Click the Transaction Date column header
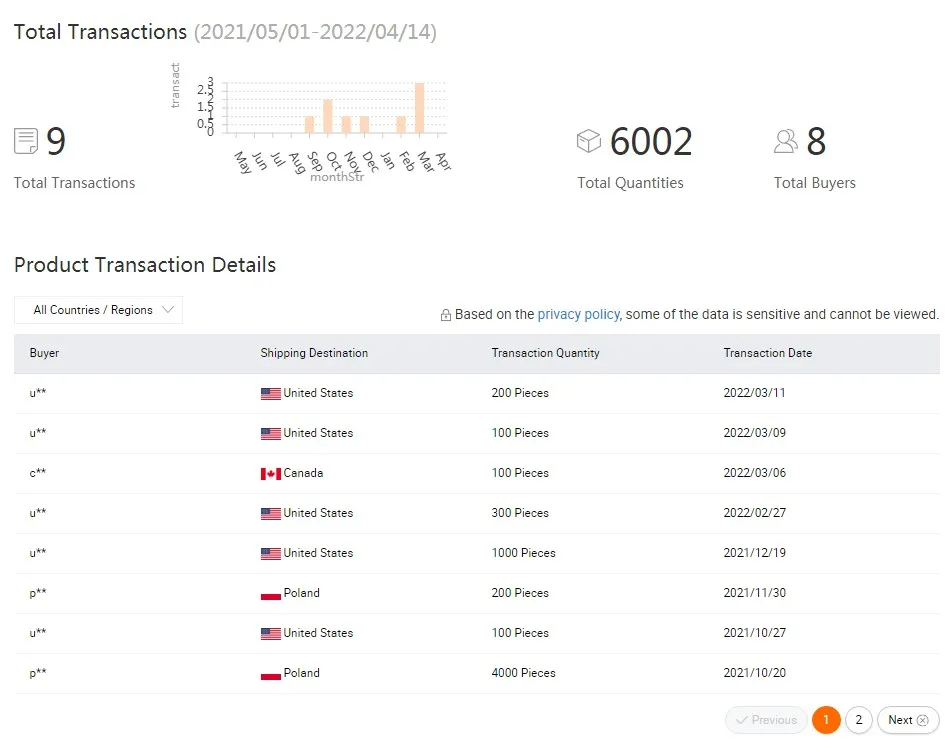 pyautogui.click(x=767, y=353)
